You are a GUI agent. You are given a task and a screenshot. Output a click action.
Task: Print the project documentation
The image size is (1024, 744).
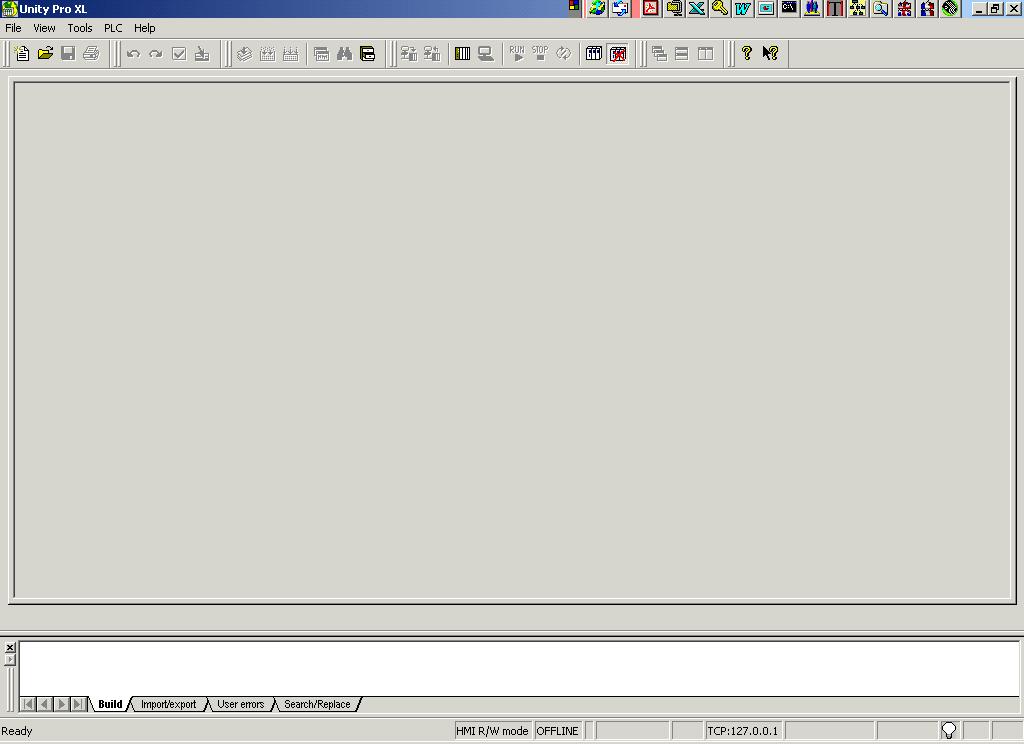(x=90, y=53)
